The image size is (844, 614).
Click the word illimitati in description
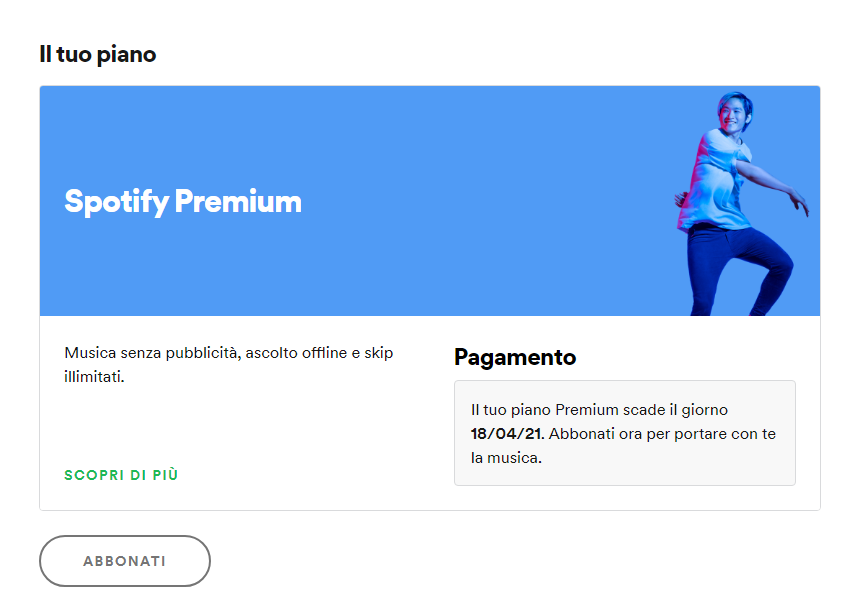point(94,377)
